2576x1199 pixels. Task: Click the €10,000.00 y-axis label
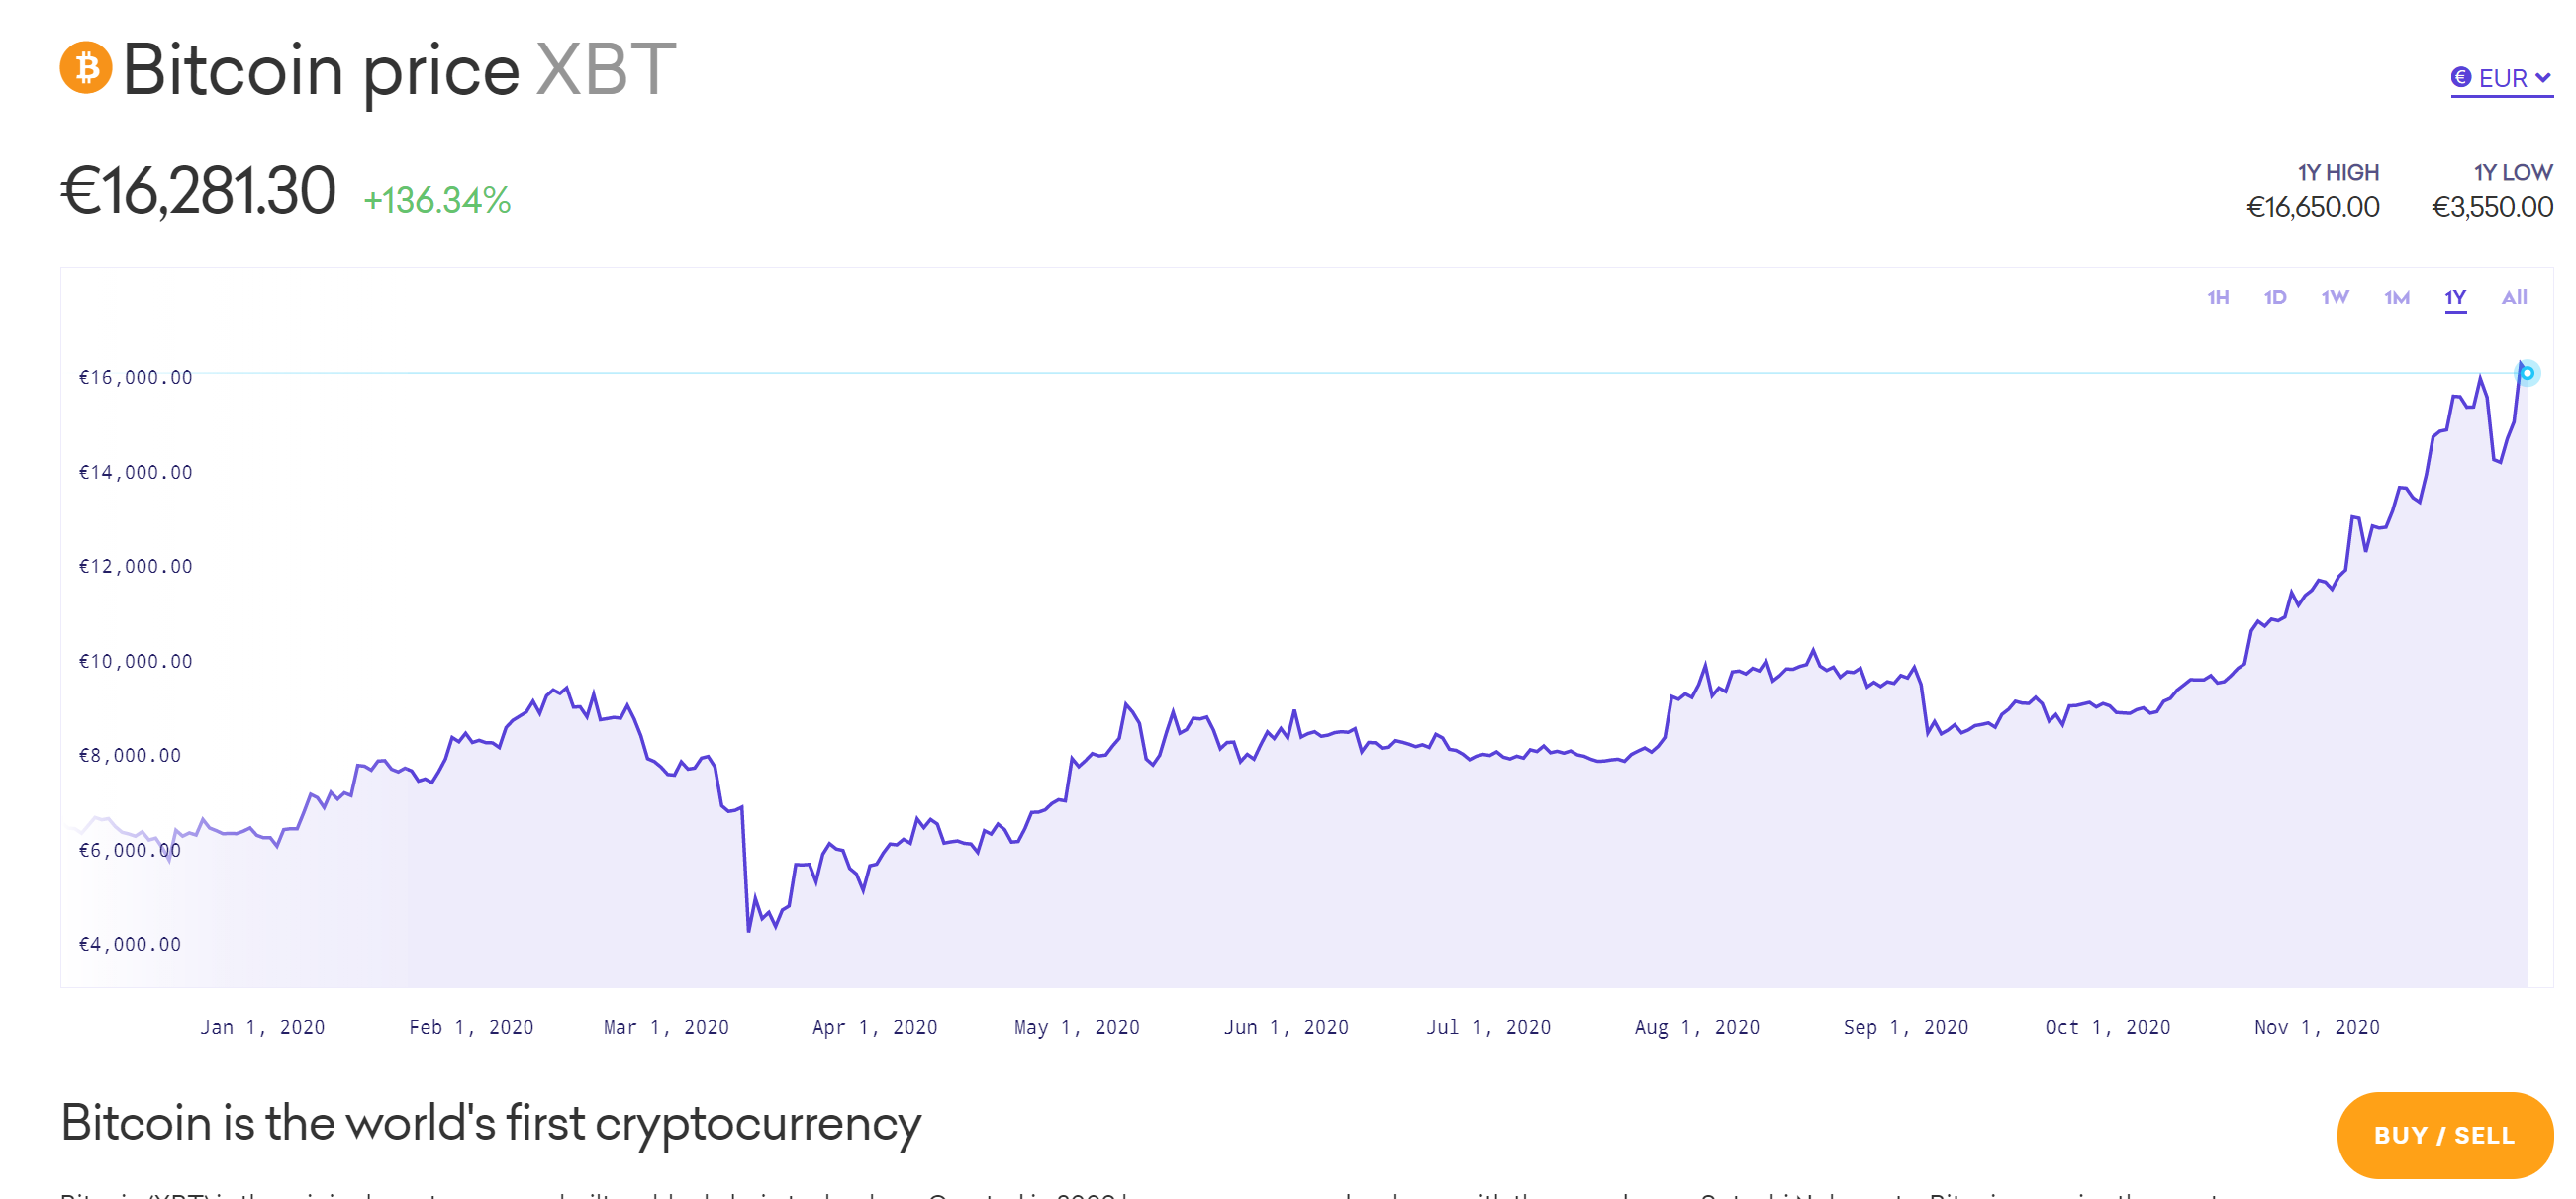pyautogui.click(x=136, y=661)
